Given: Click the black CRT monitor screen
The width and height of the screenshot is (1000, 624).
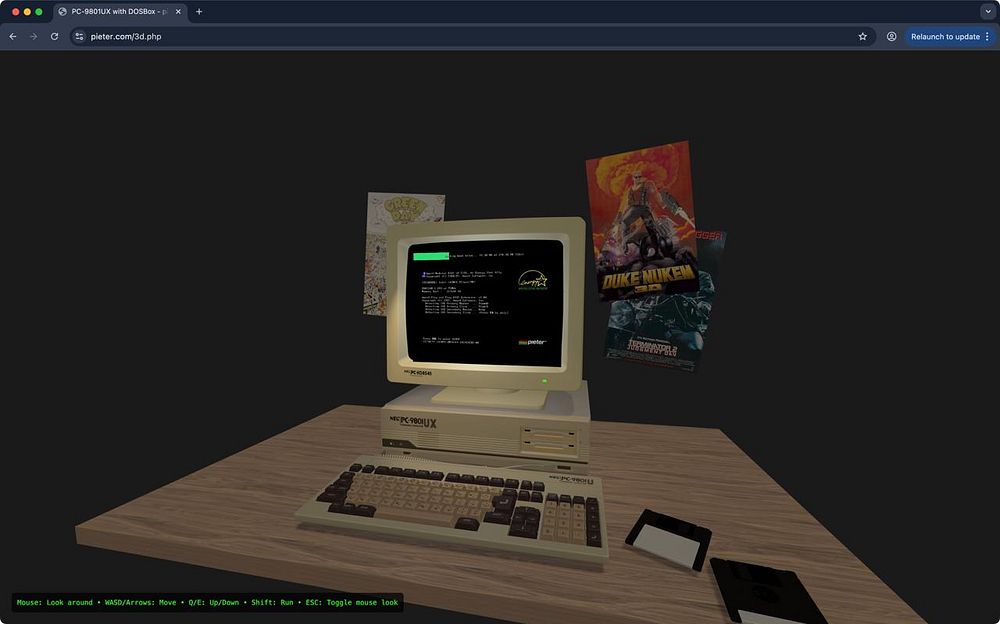Looking at the screenshot, I should coord(485,302).
